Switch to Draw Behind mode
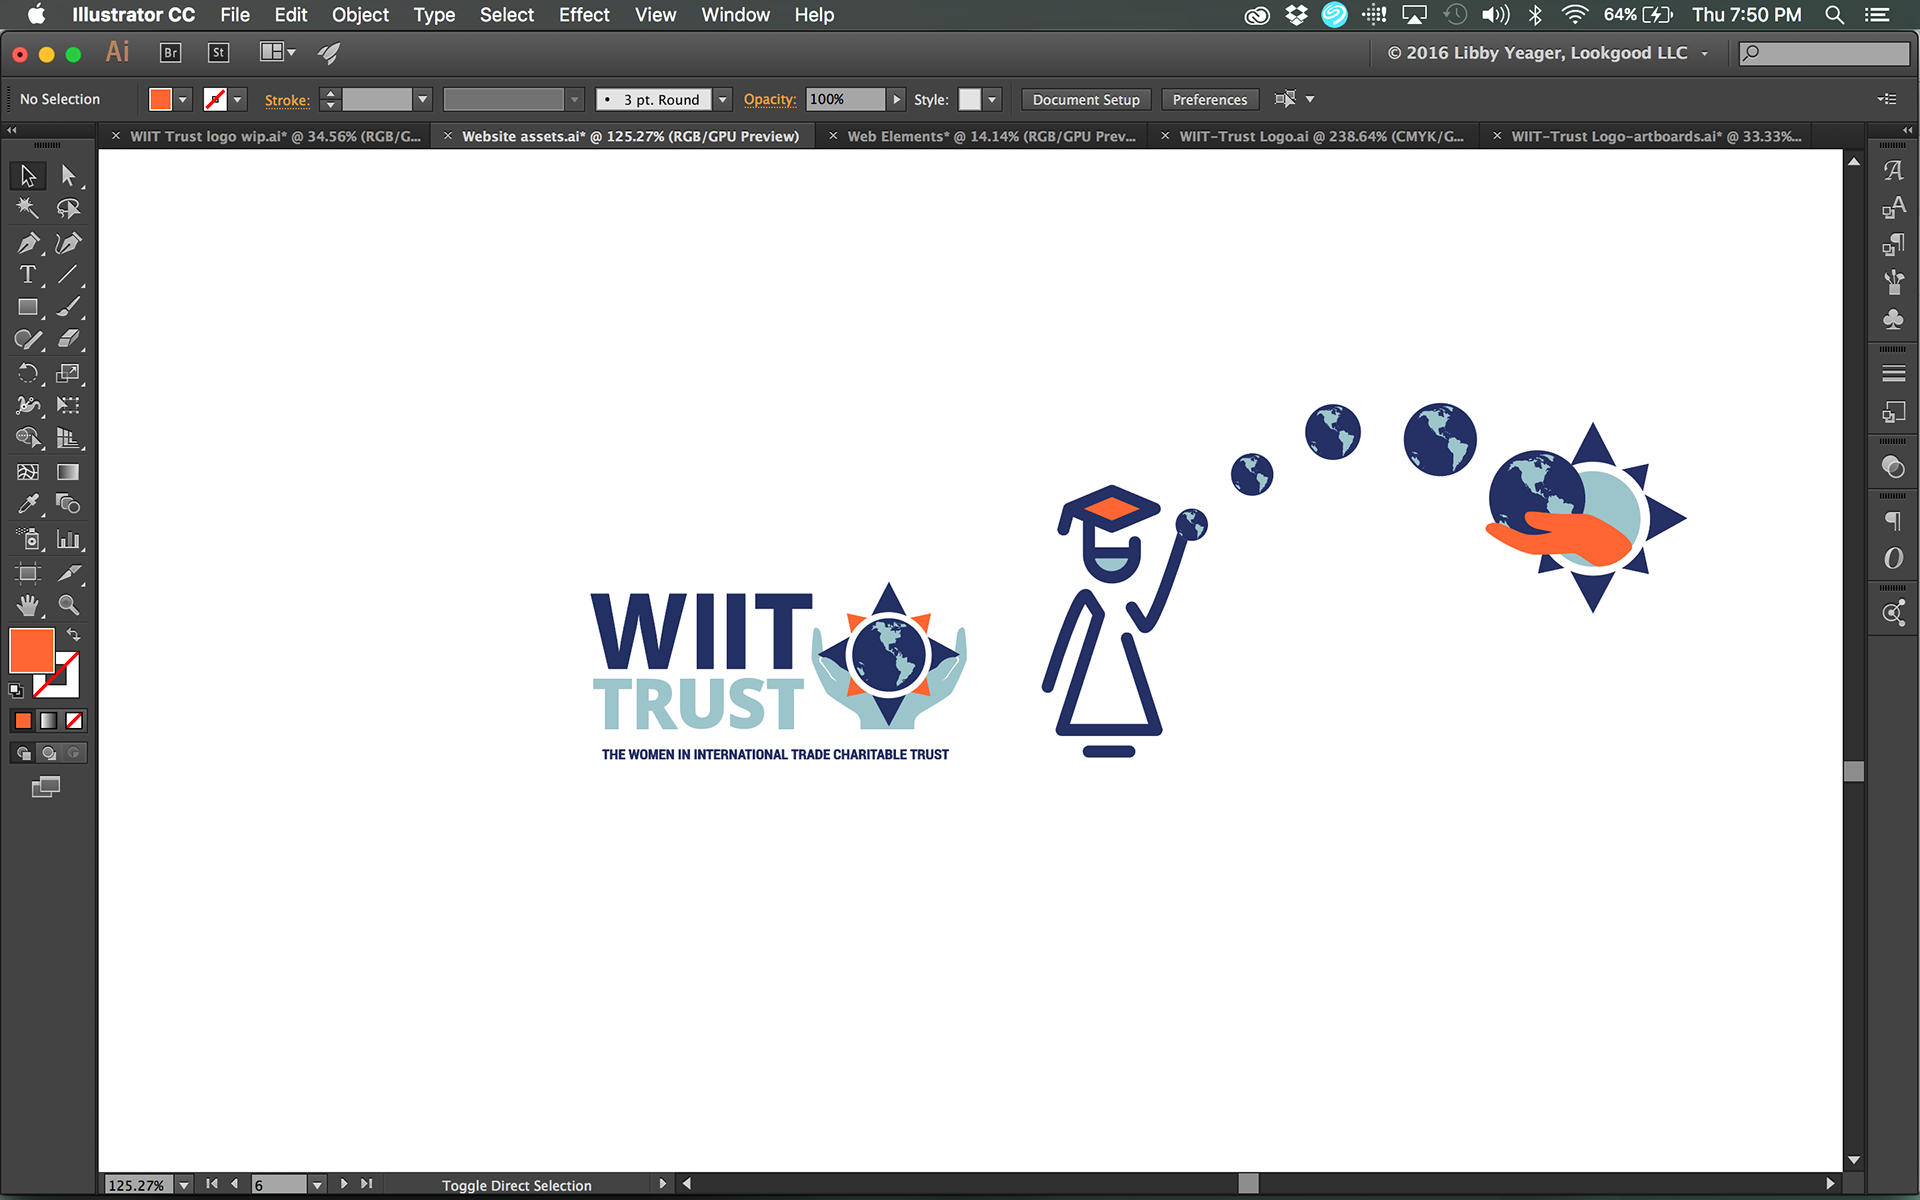 pos(49,753)
